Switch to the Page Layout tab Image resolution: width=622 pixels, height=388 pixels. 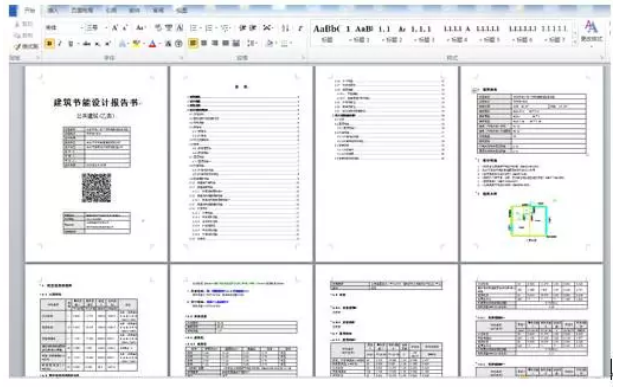pyautogui.click(x=82, y=10)
